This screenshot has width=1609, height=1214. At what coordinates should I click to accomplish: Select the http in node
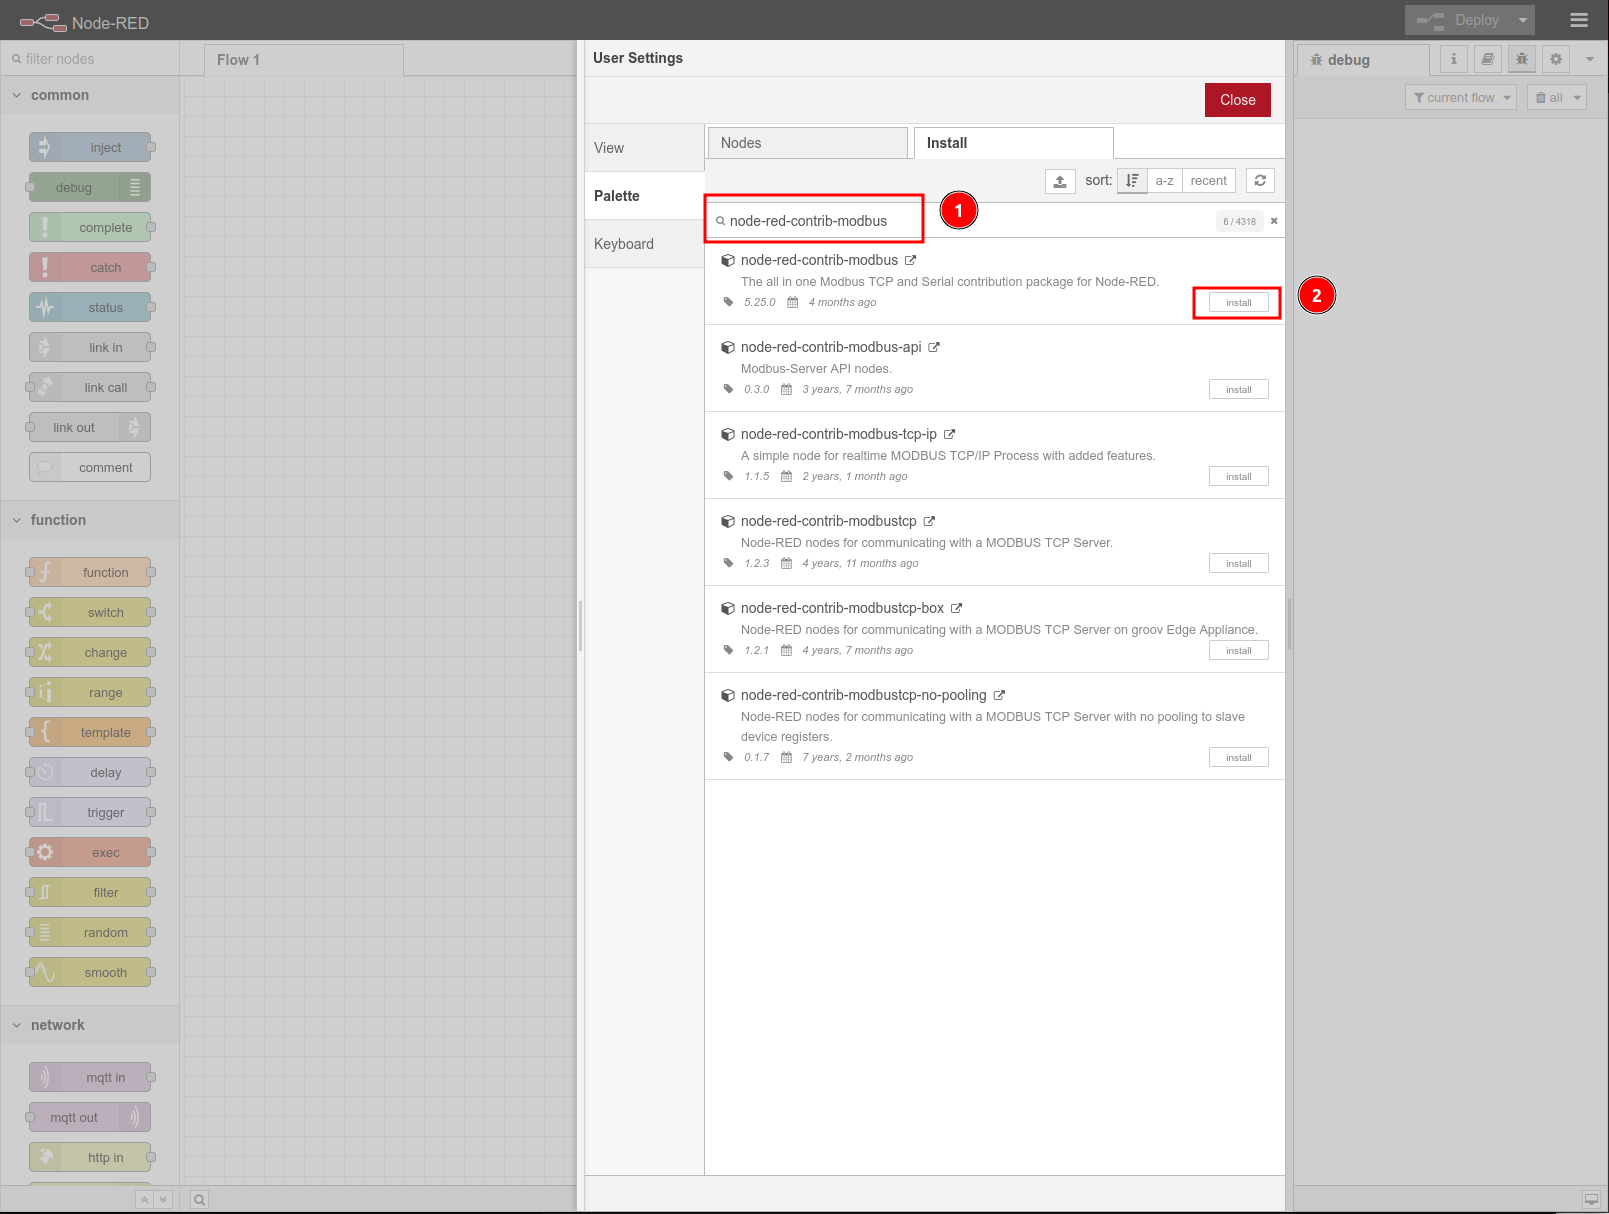90,1157
